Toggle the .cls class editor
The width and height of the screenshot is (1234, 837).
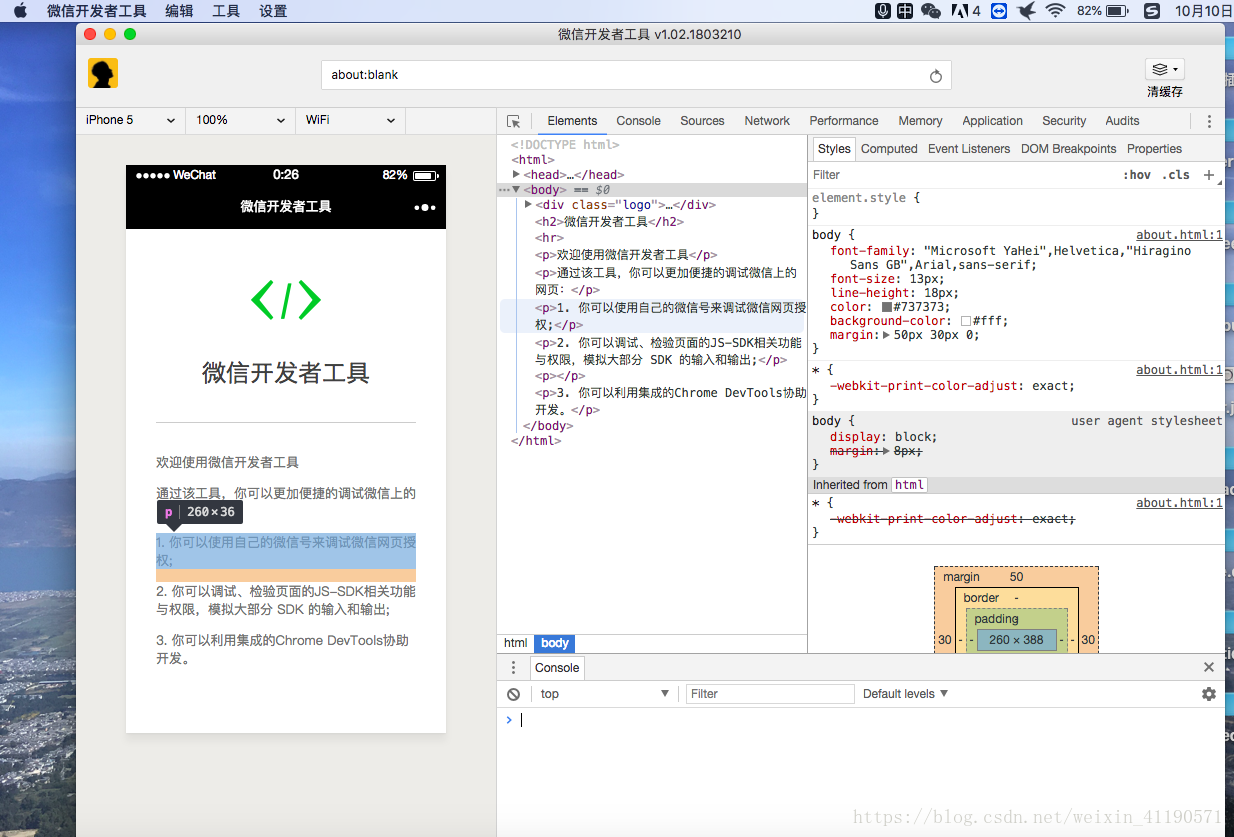click(x=1177, y=175)
